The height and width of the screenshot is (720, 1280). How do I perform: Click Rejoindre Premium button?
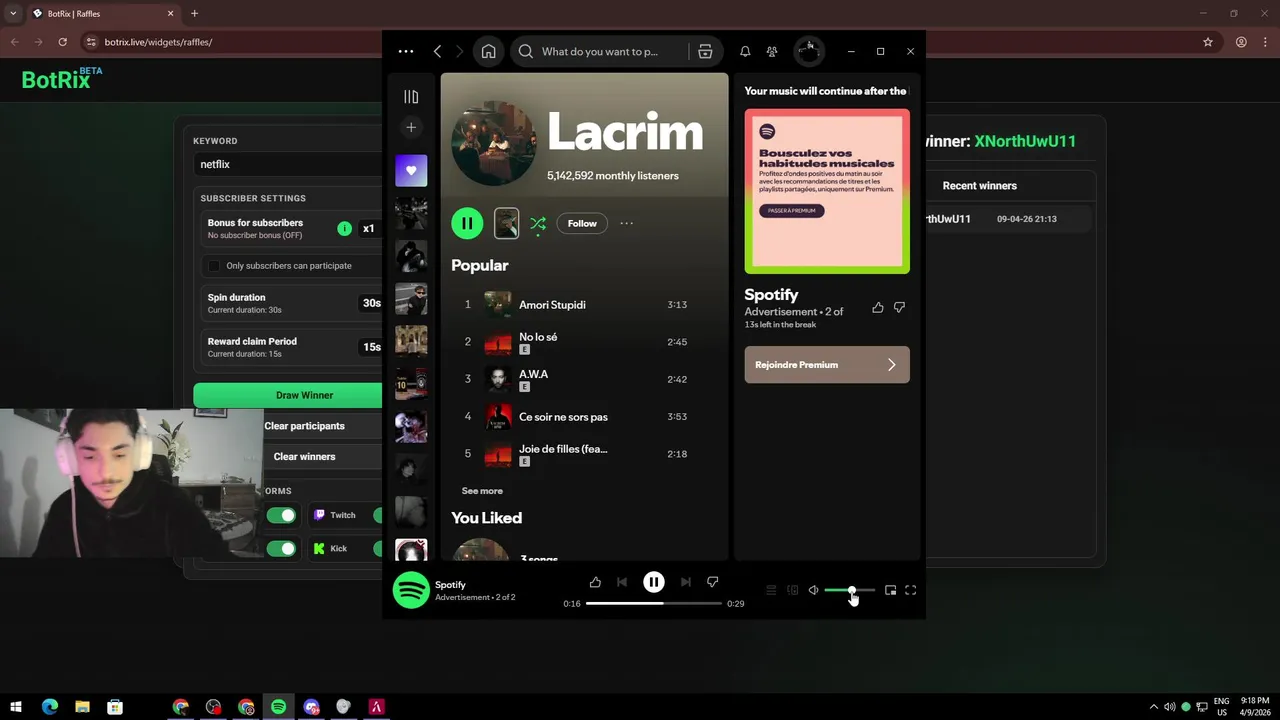click(827, 365)
